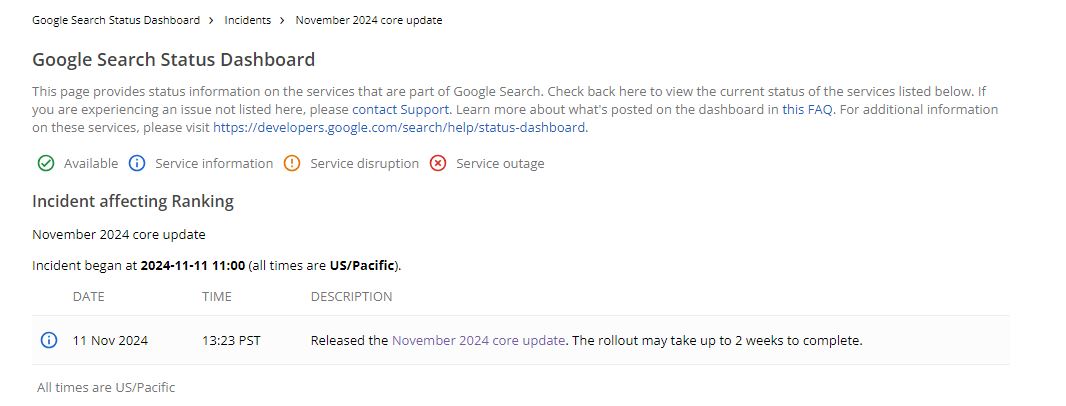Image resolution: width=1066 pixels, height=406 pixels.
Task: Click the DESCRIPTION column header
Action: point(351,296)
